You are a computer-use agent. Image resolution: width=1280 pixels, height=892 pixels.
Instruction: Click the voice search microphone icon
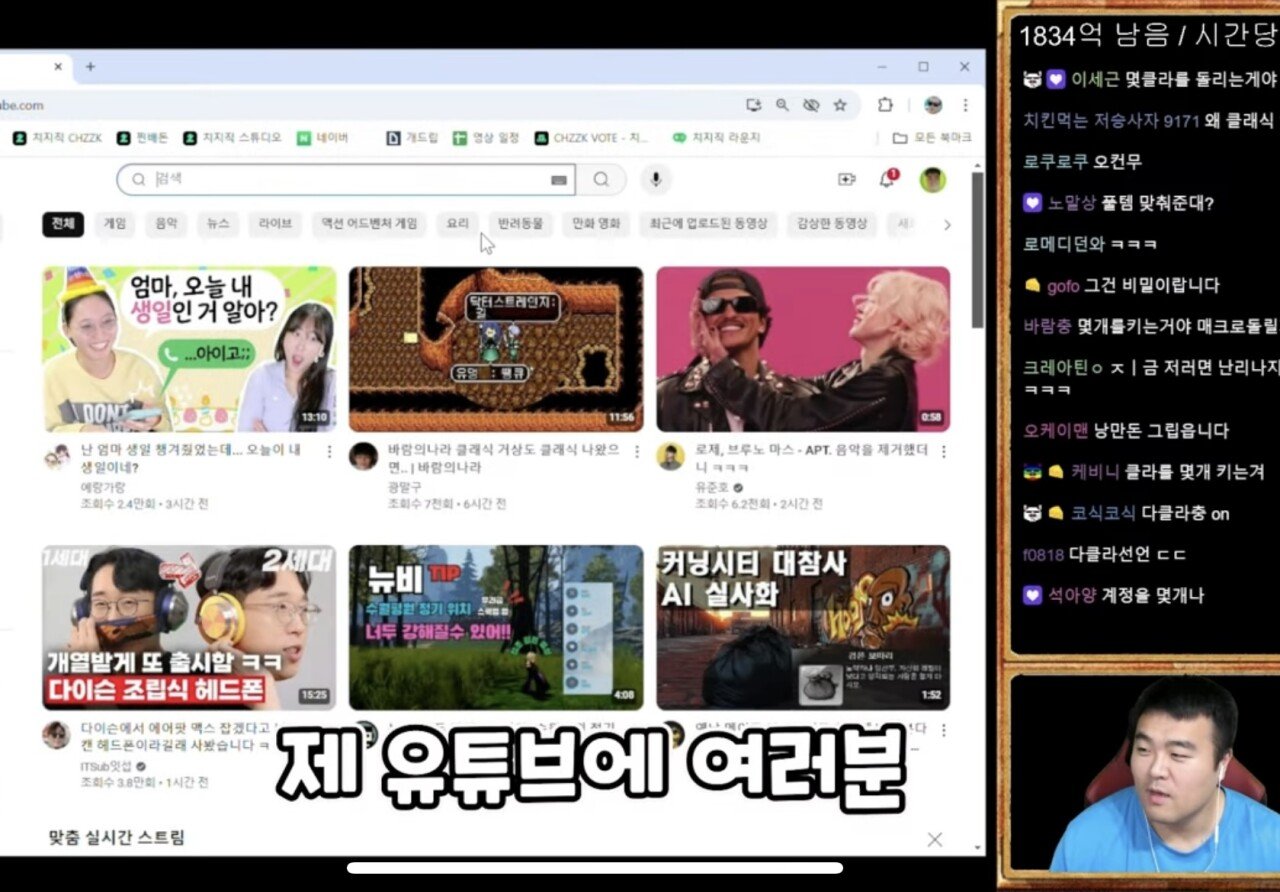pos(655,179)
